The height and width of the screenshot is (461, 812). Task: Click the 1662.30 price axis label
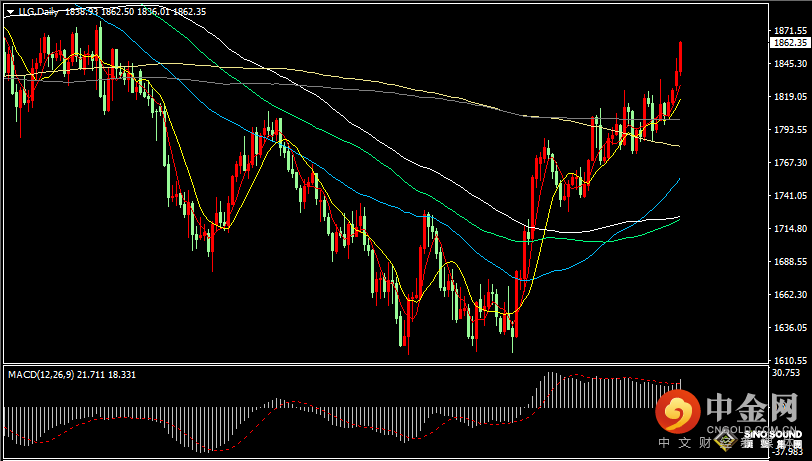789,295
